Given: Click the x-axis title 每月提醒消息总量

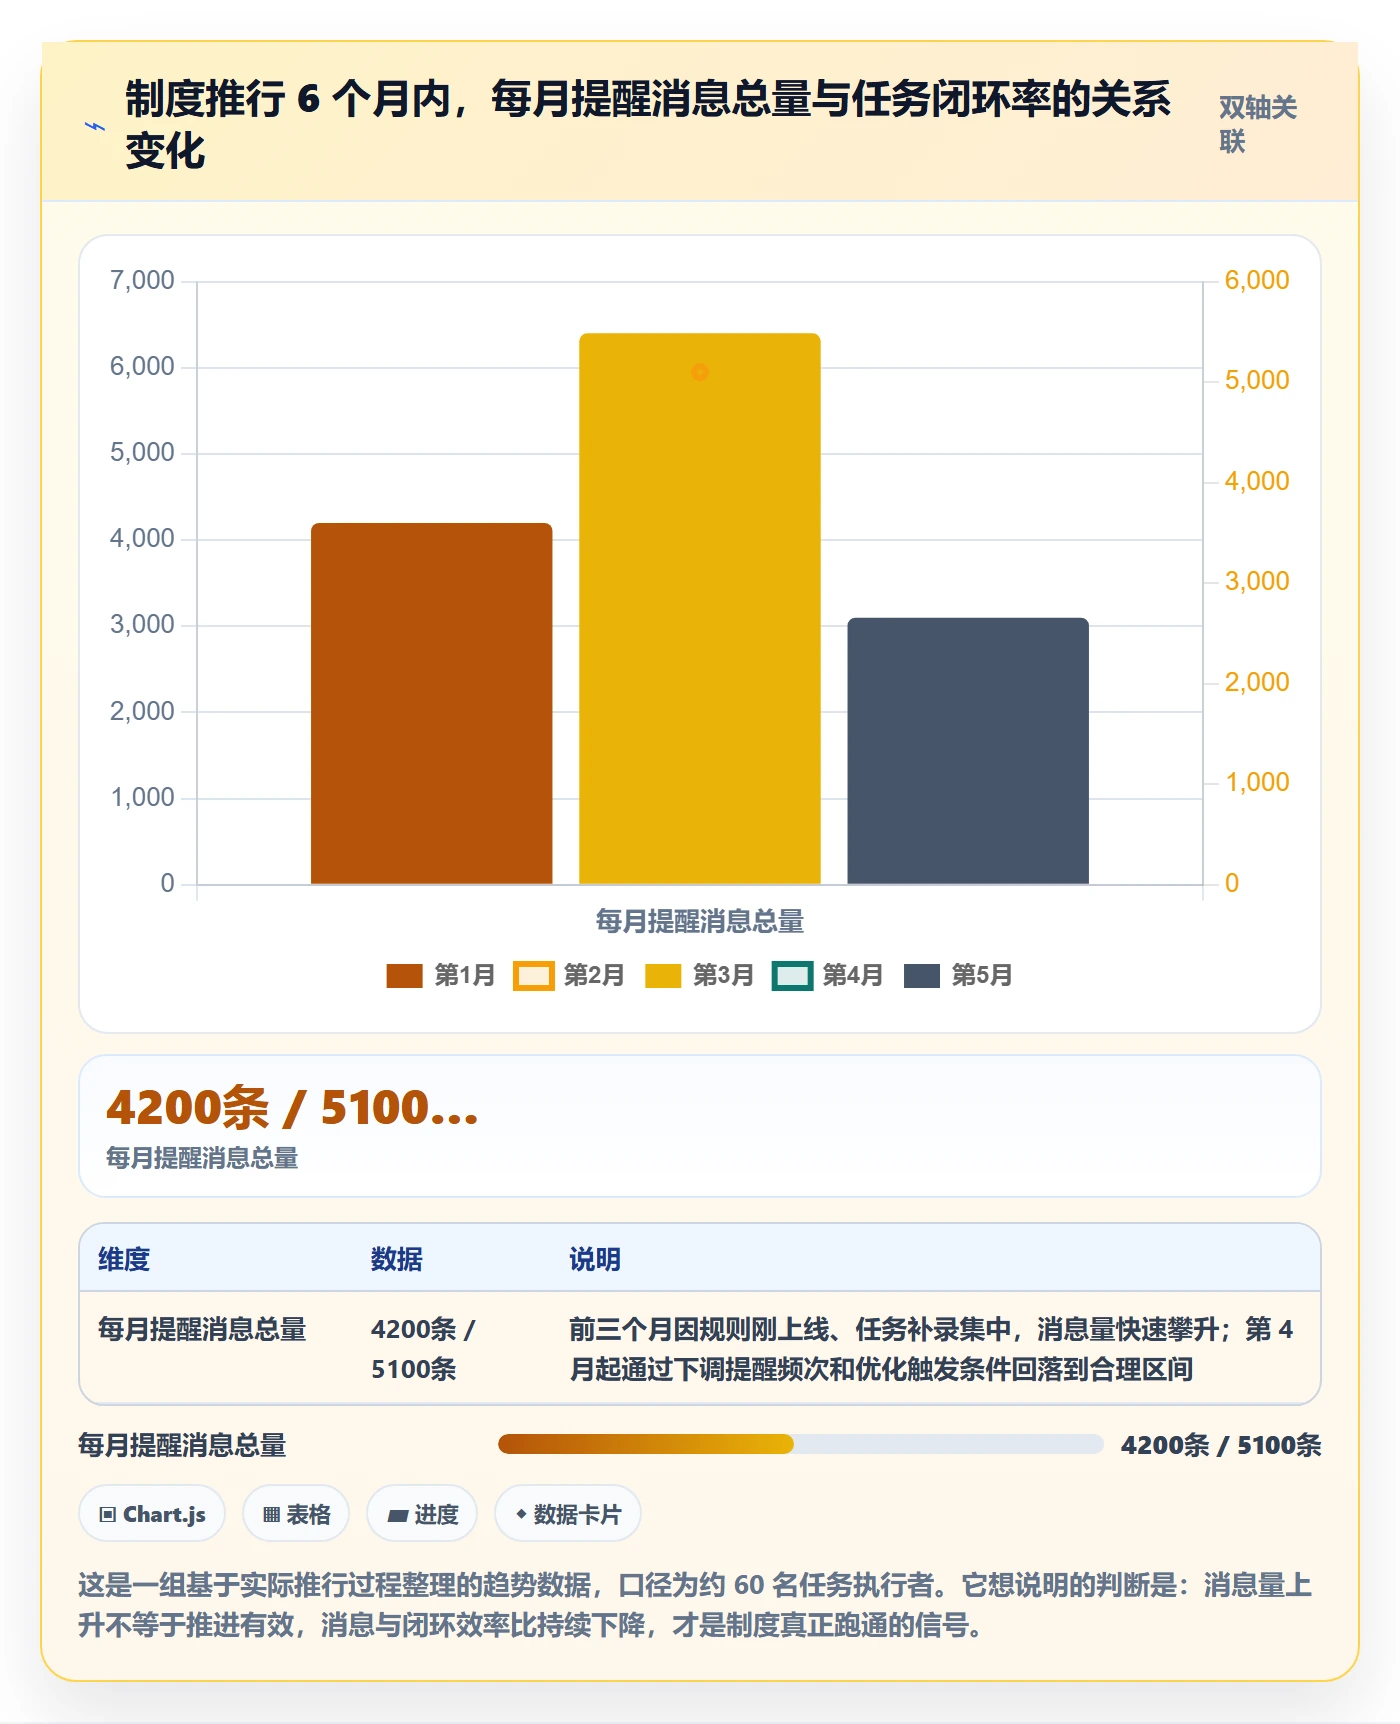Looking at the screenshot, I should (700, 921).
